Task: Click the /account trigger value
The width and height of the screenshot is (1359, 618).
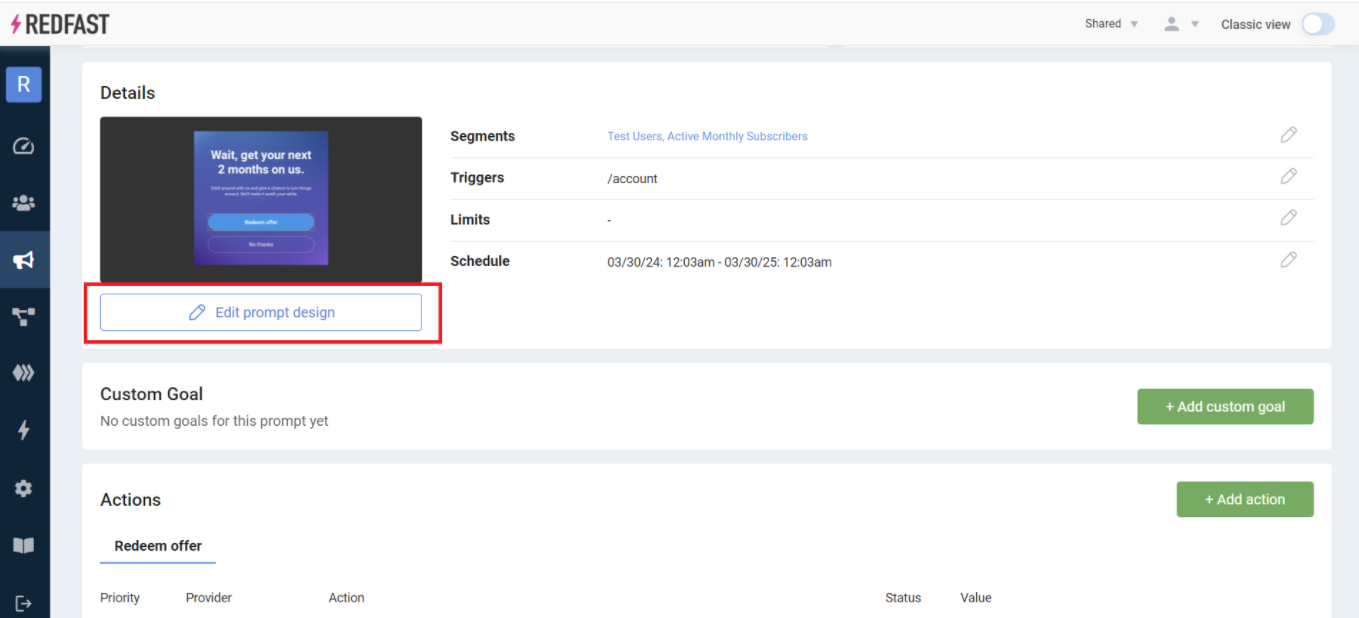Action: click(x=632, y=179)
